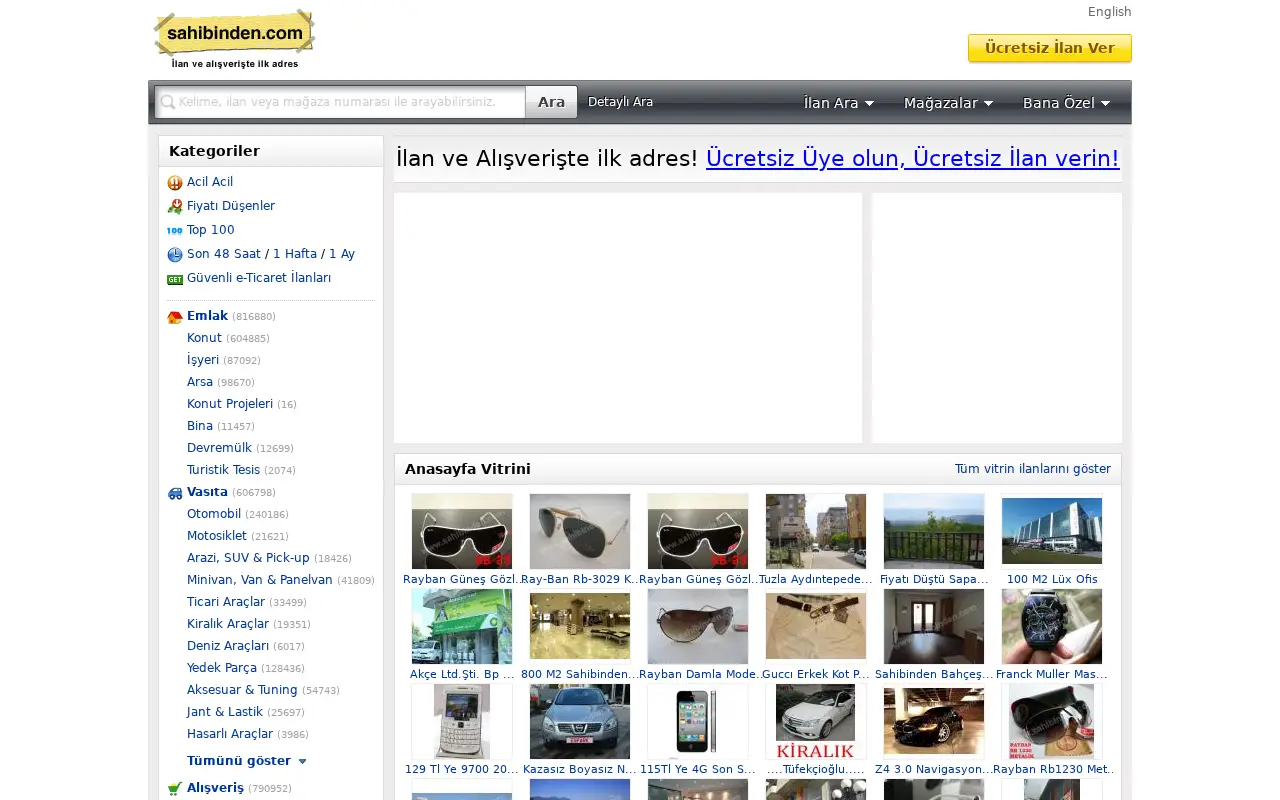The width and height of the screenshot is (1280, 800).
Task: Click the Alışveriş shopping cart icon
Action: 175,788
